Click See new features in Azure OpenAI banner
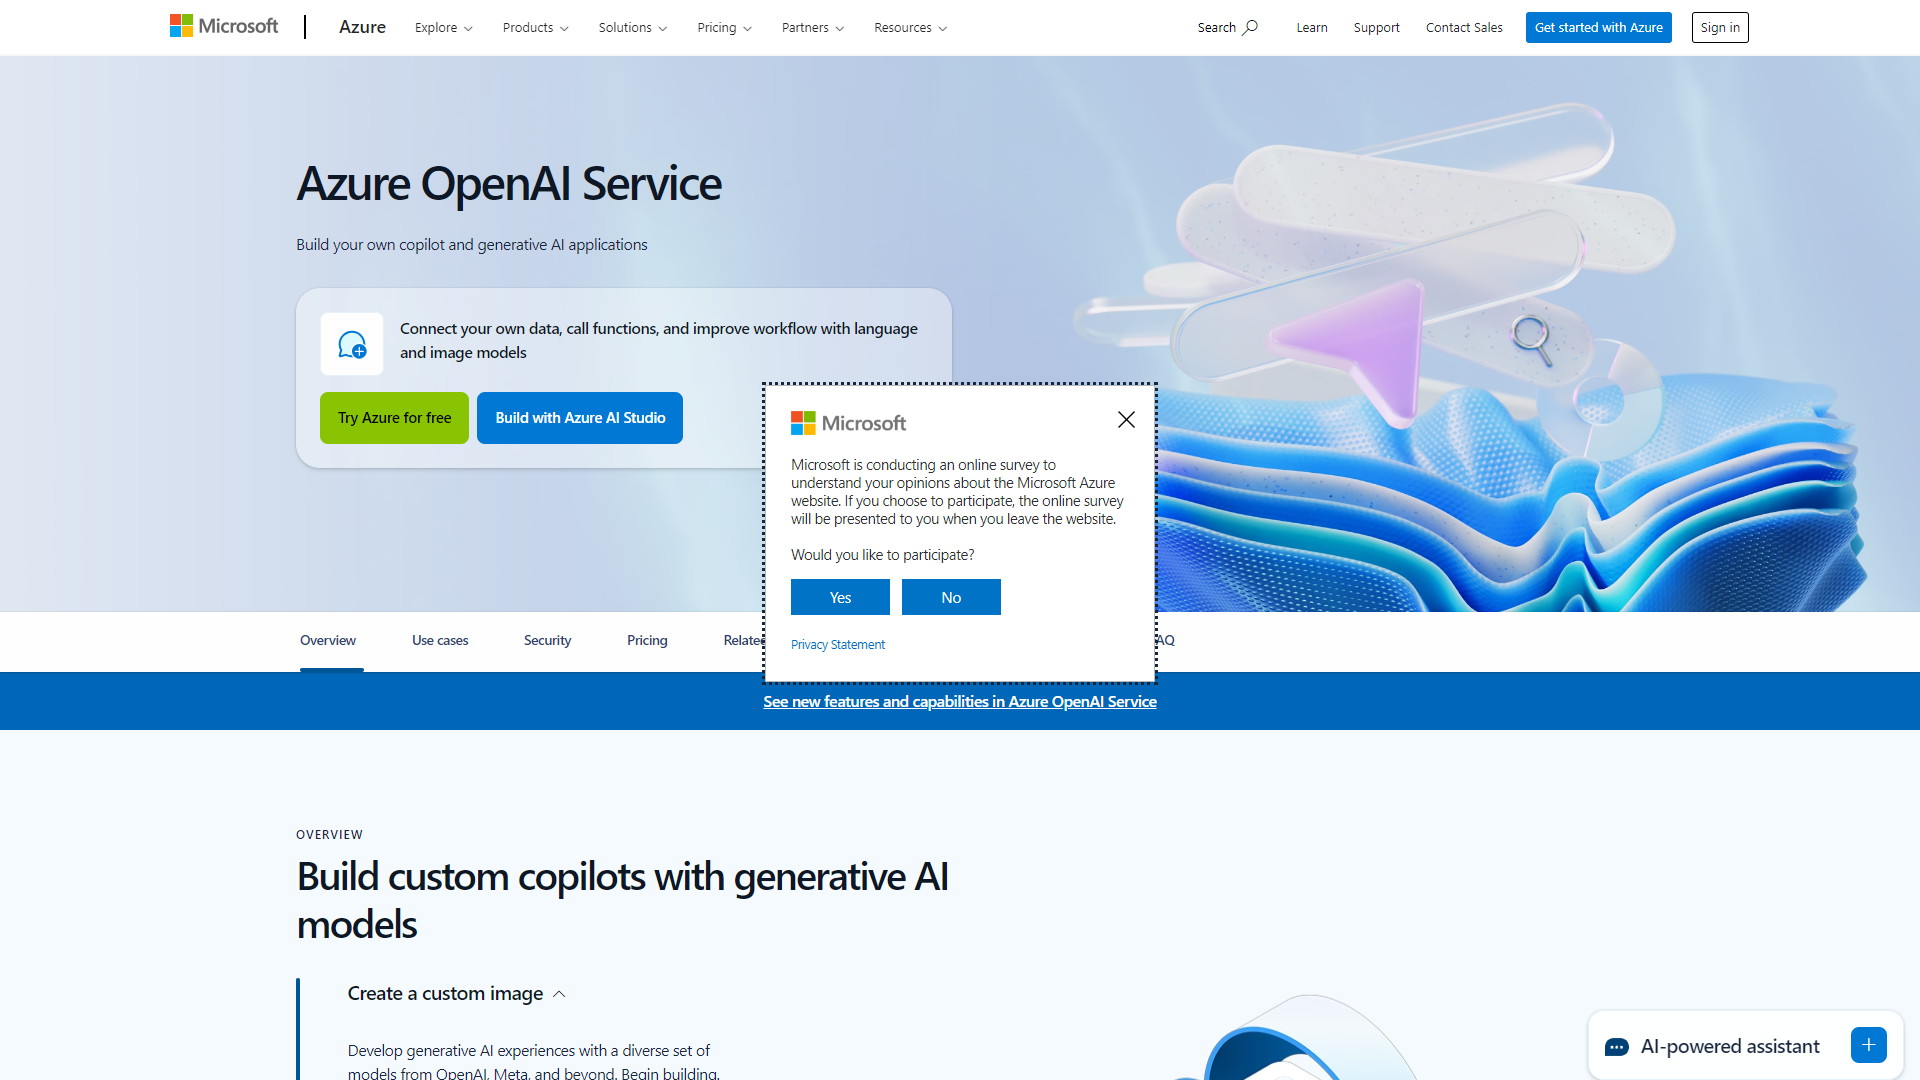Viewport: 1920px width, 1080px height. tap(959, 700)
